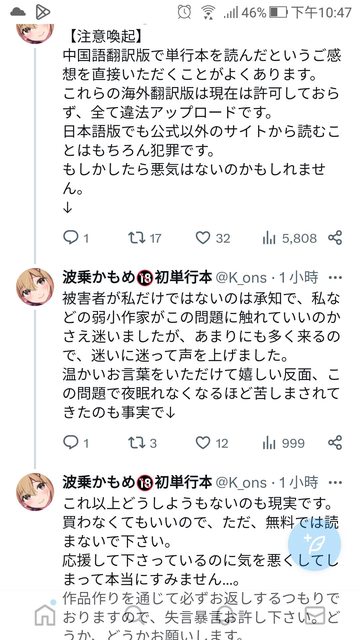Retweet the tweet with 3 retweets
Viewport: 360px width, 640px height.
coord(142,442)
